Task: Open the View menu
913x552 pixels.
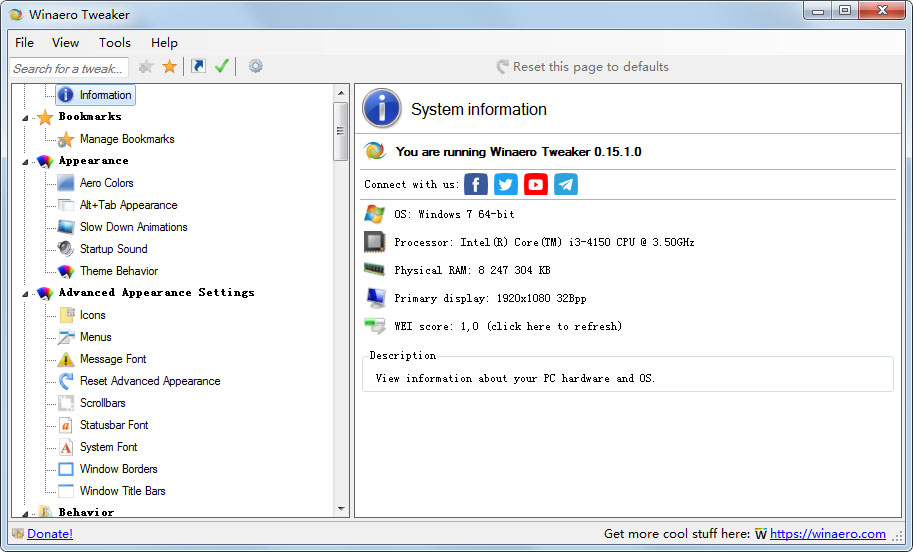Action: pos(65,43)
